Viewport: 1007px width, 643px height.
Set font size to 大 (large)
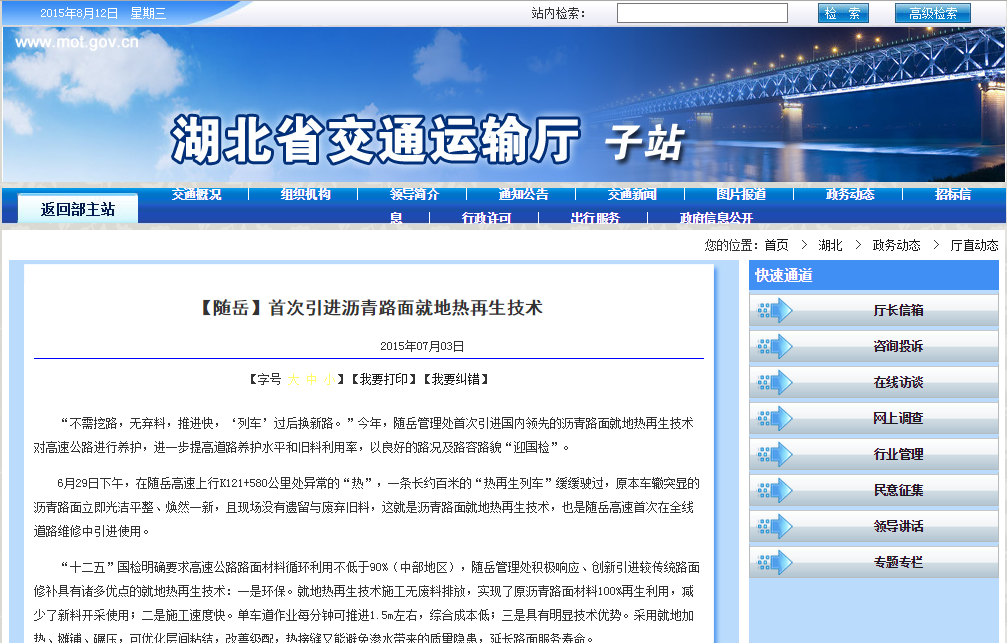coord(293,379)
